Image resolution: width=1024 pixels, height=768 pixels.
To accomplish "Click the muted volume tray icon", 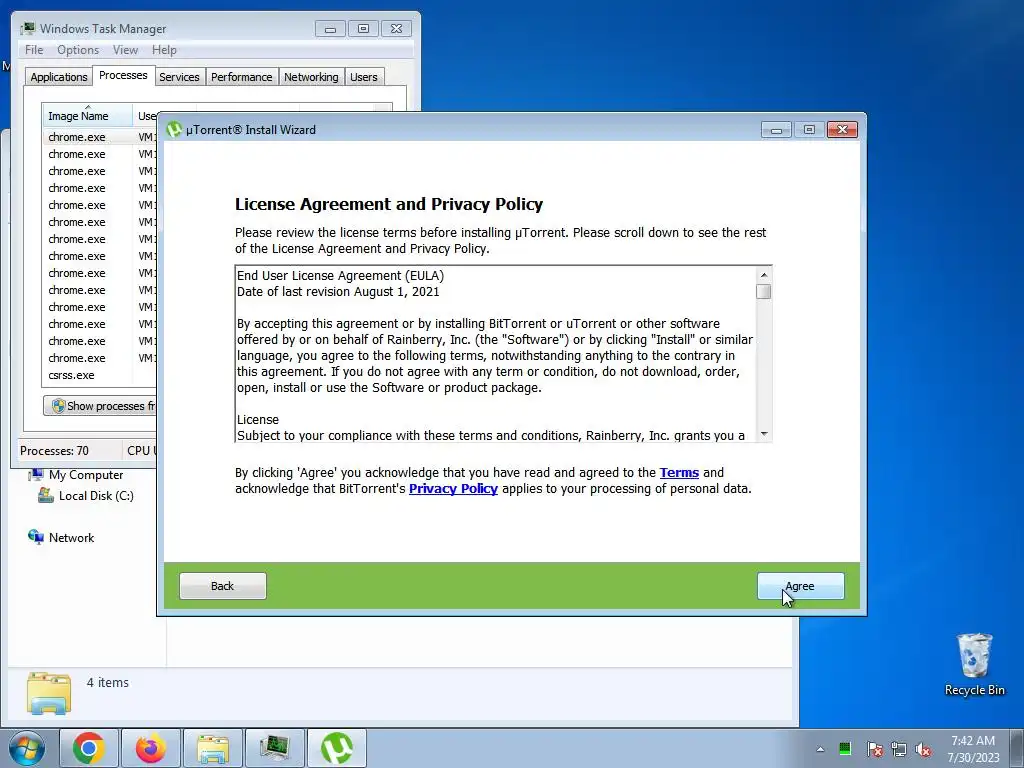I will click(x=923, y=749).
